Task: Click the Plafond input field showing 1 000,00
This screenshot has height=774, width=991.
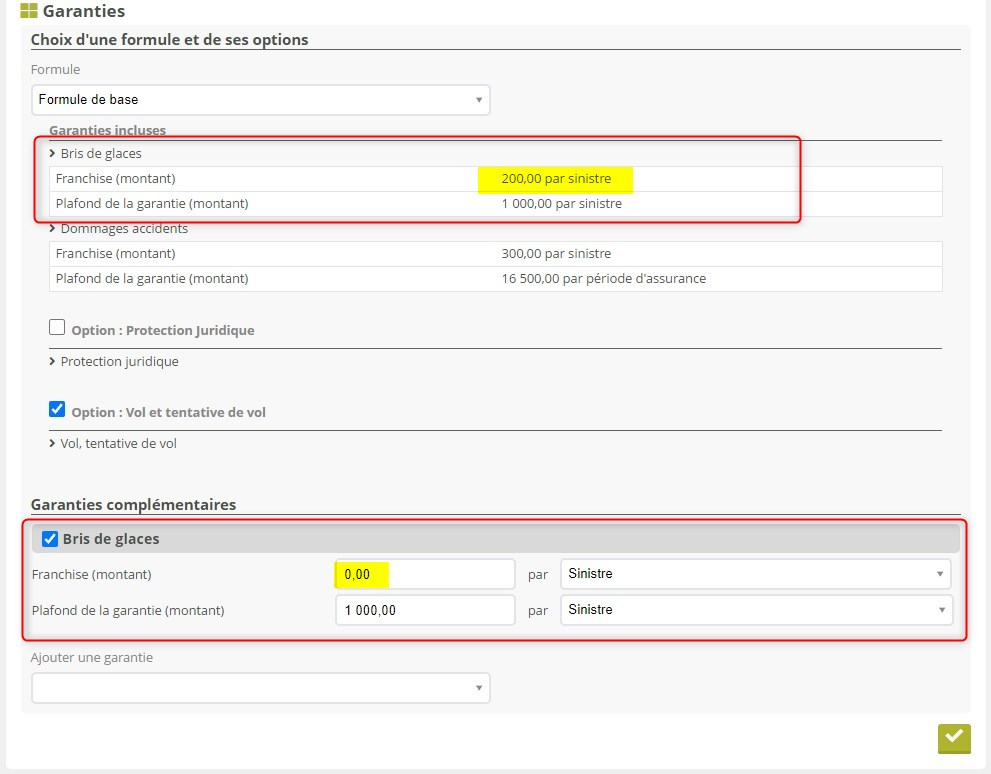Action: [x=424, y=610]
